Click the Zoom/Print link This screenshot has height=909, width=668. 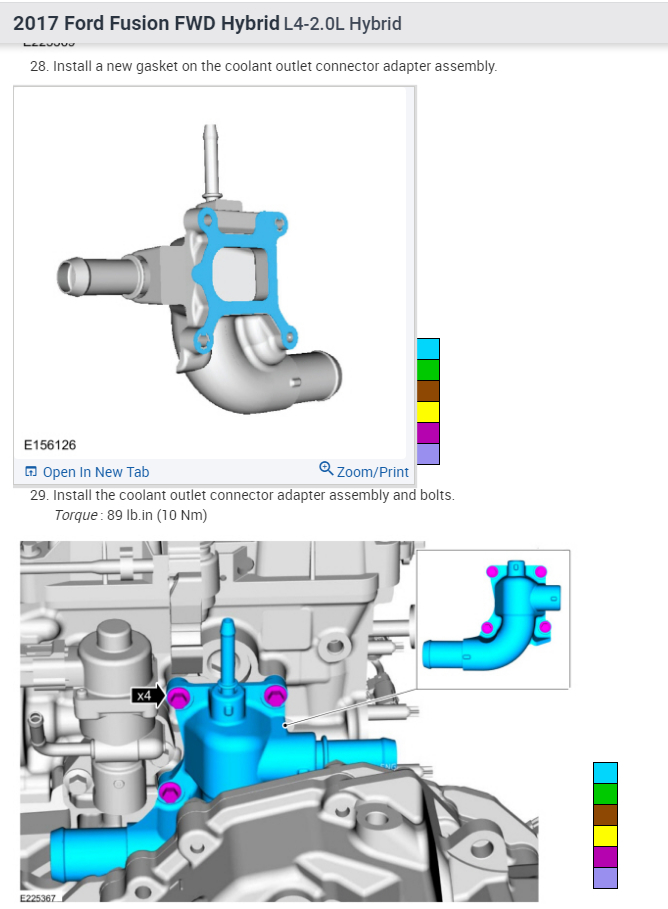tap(372, 472)
